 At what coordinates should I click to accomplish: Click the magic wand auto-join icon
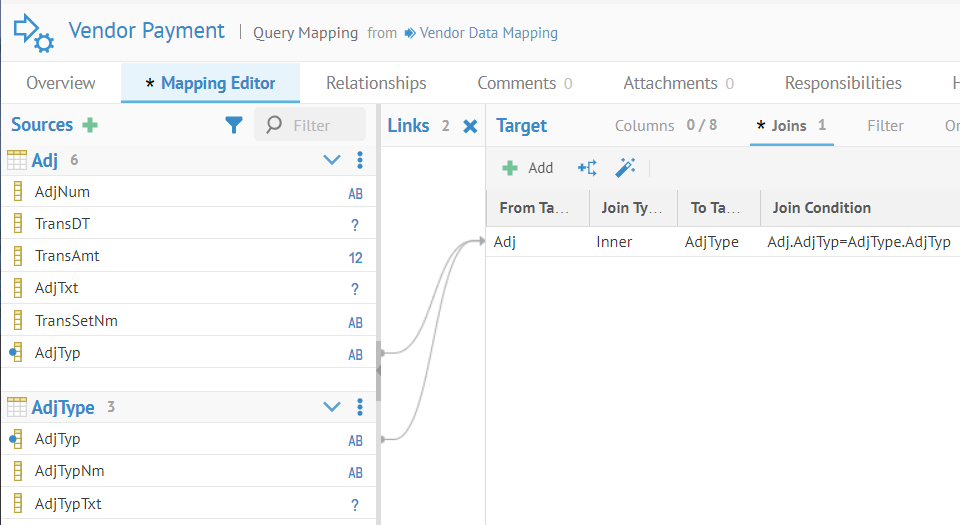tap(625, 168)
